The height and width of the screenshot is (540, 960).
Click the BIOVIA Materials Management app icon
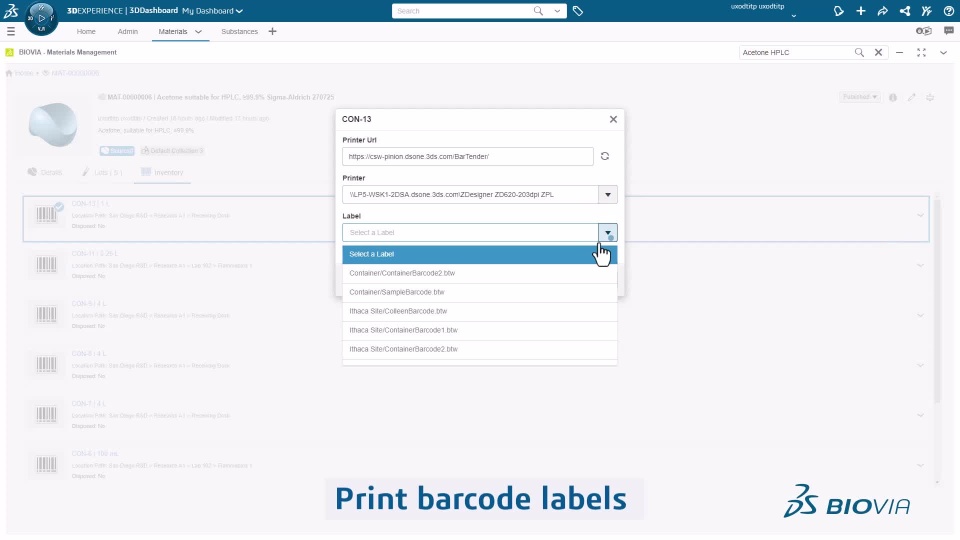[9, 53]
